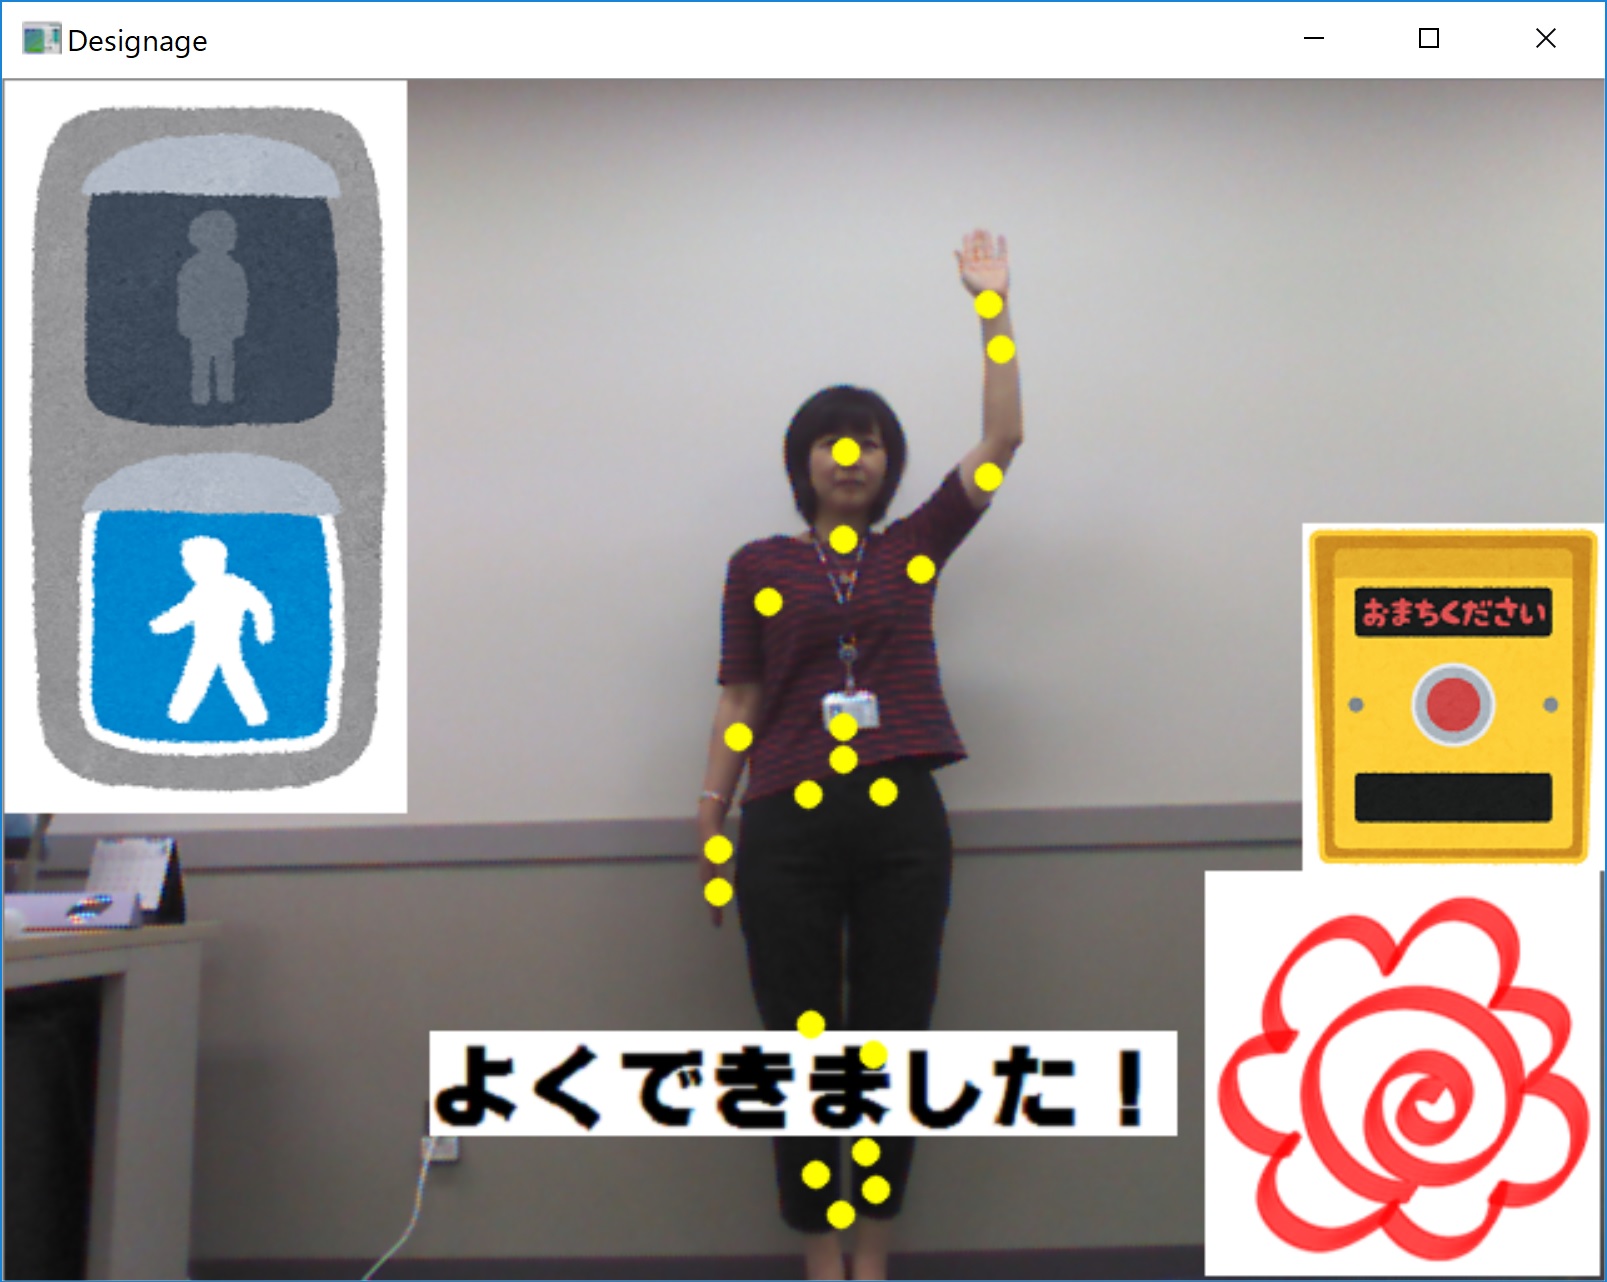Click the yellow joint marker on the head

point(846,452)
